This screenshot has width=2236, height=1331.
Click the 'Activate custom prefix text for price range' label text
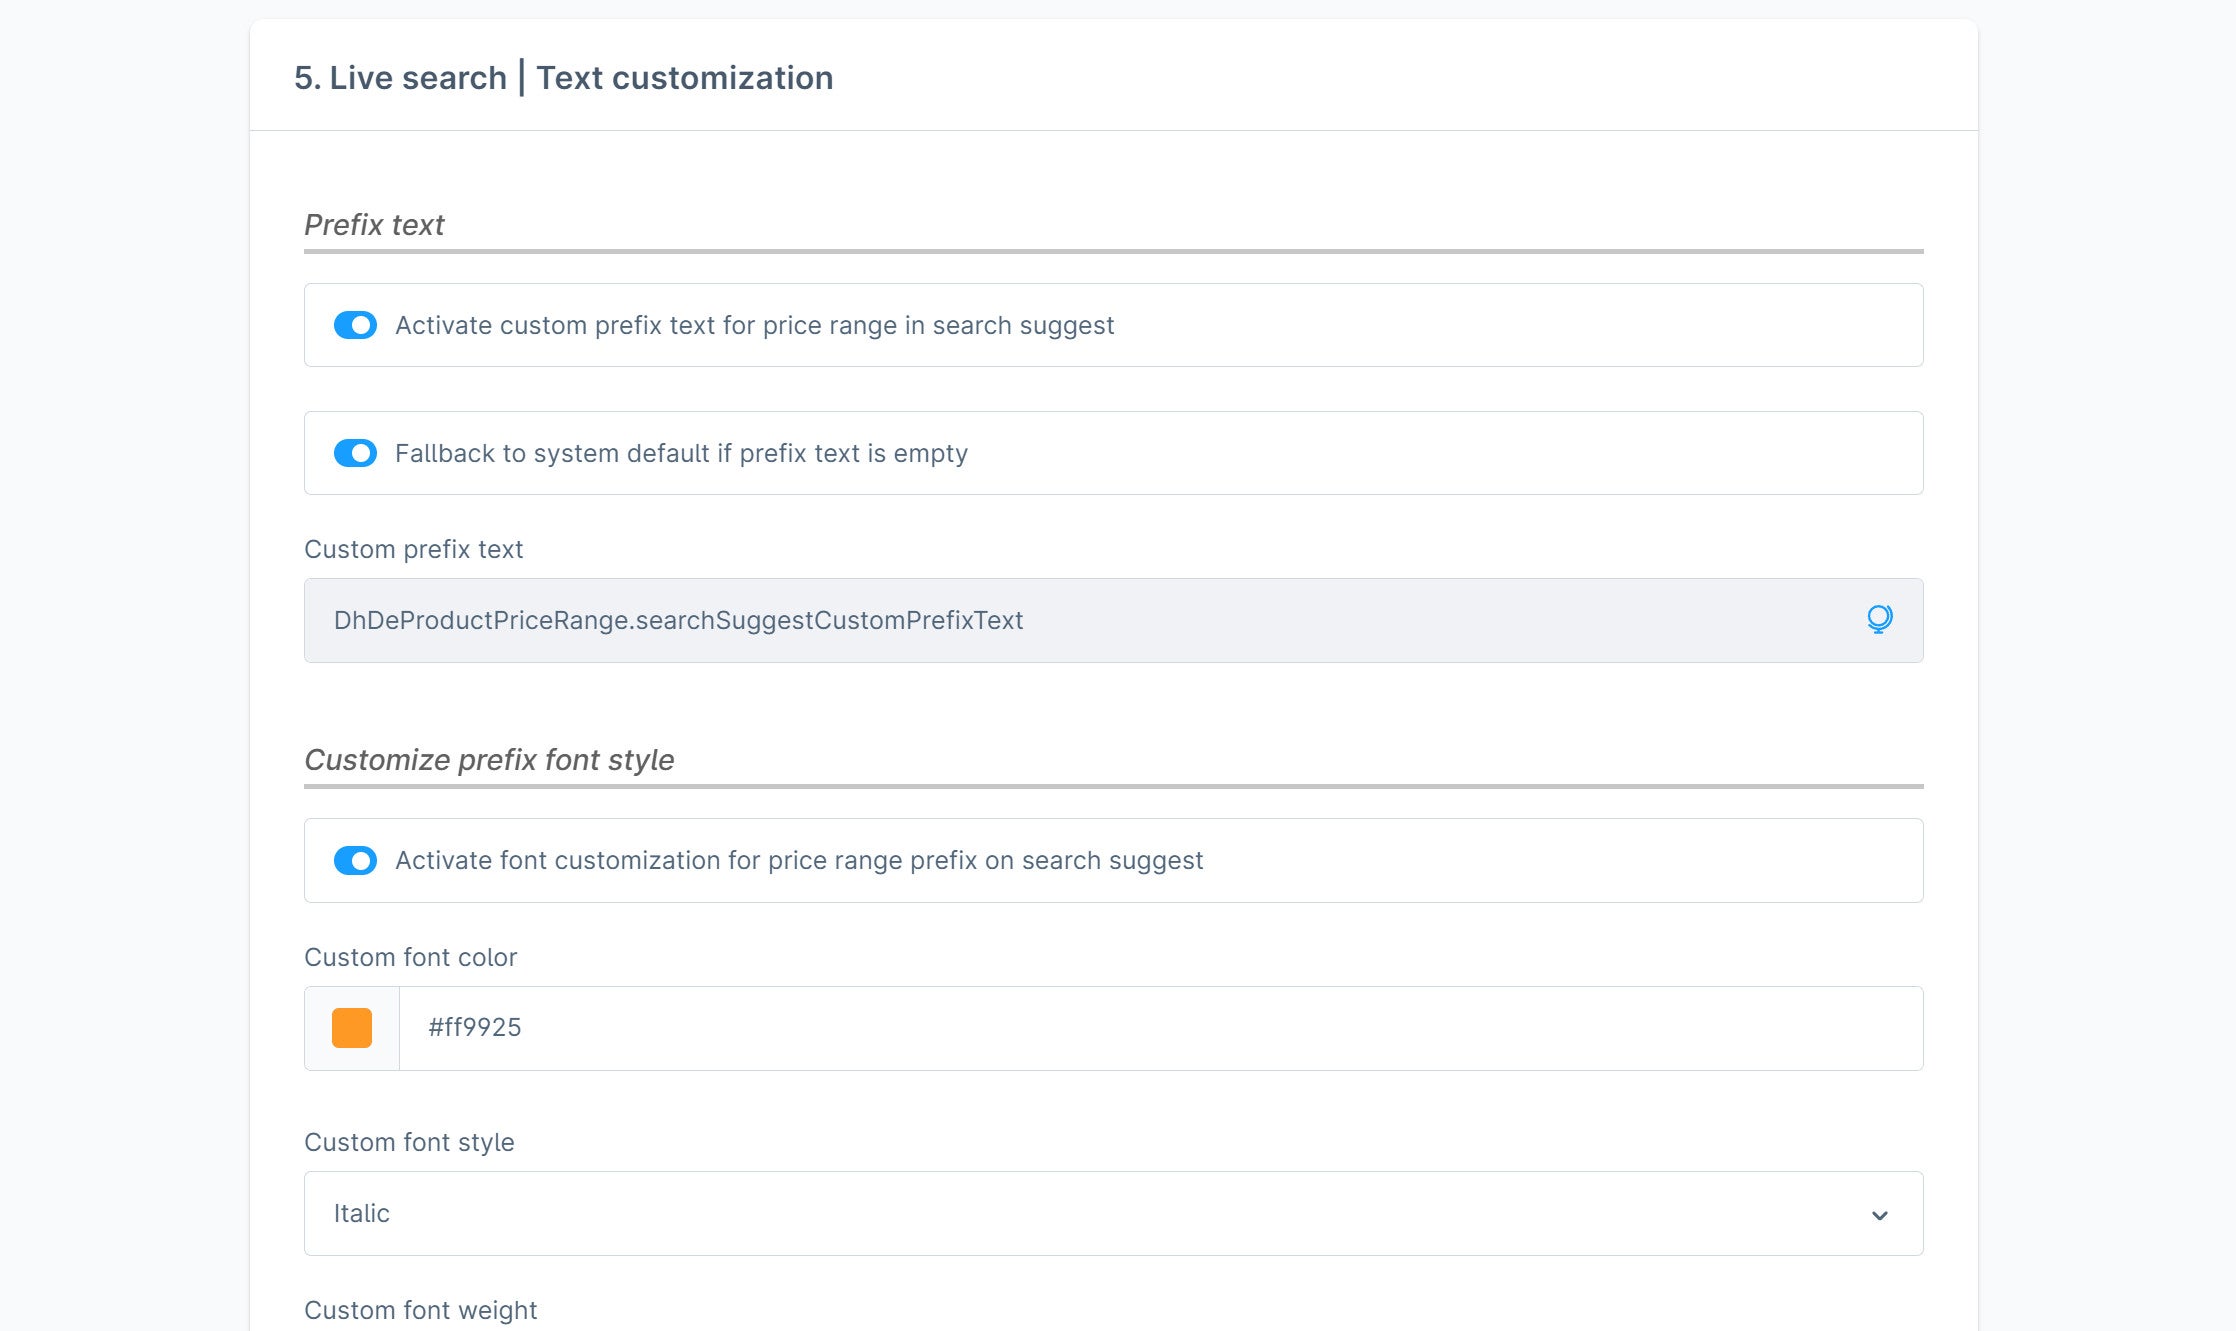754,325
